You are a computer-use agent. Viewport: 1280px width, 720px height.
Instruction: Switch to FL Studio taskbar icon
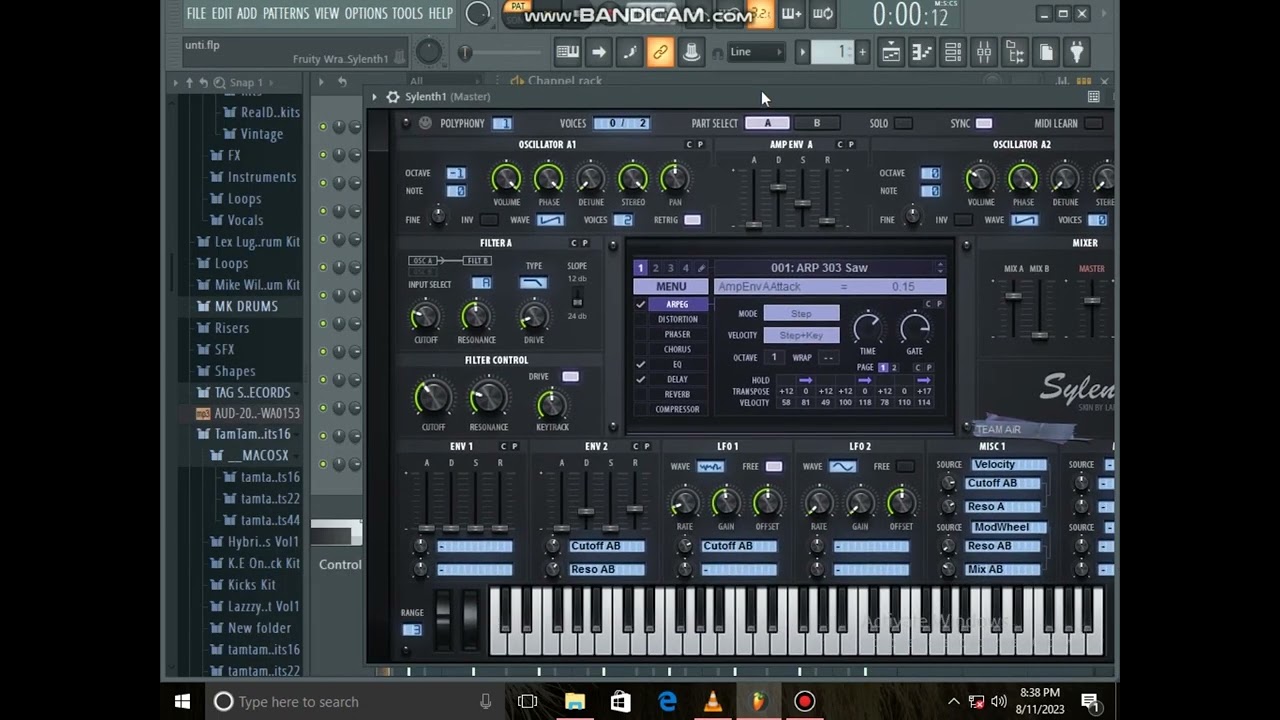point(759,701)
